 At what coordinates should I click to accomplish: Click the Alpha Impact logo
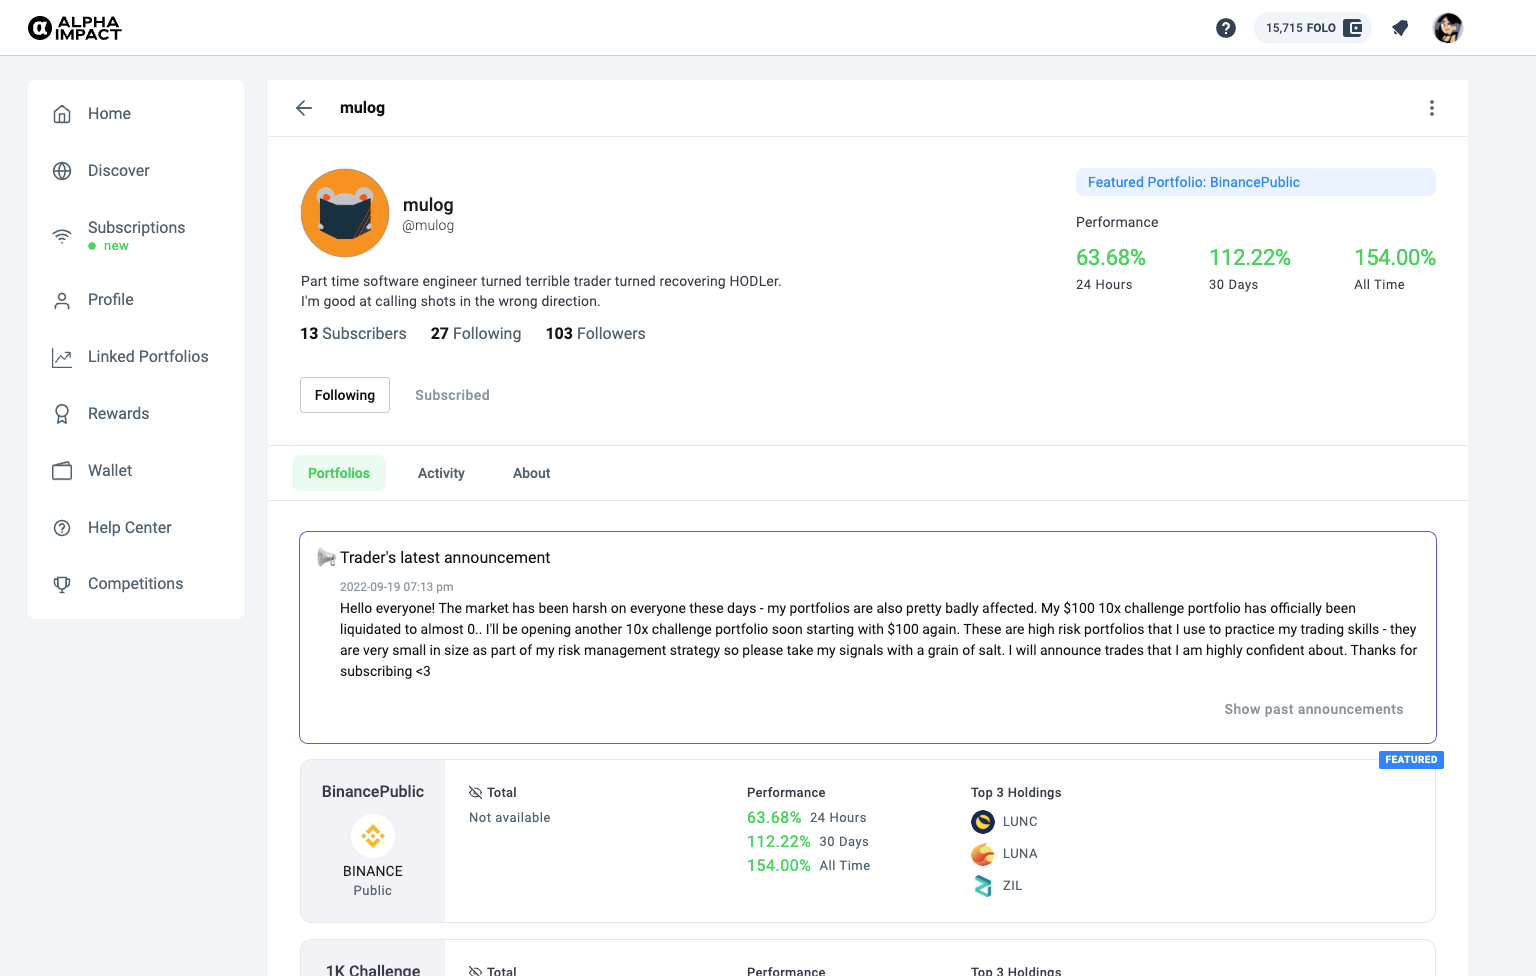75,28
